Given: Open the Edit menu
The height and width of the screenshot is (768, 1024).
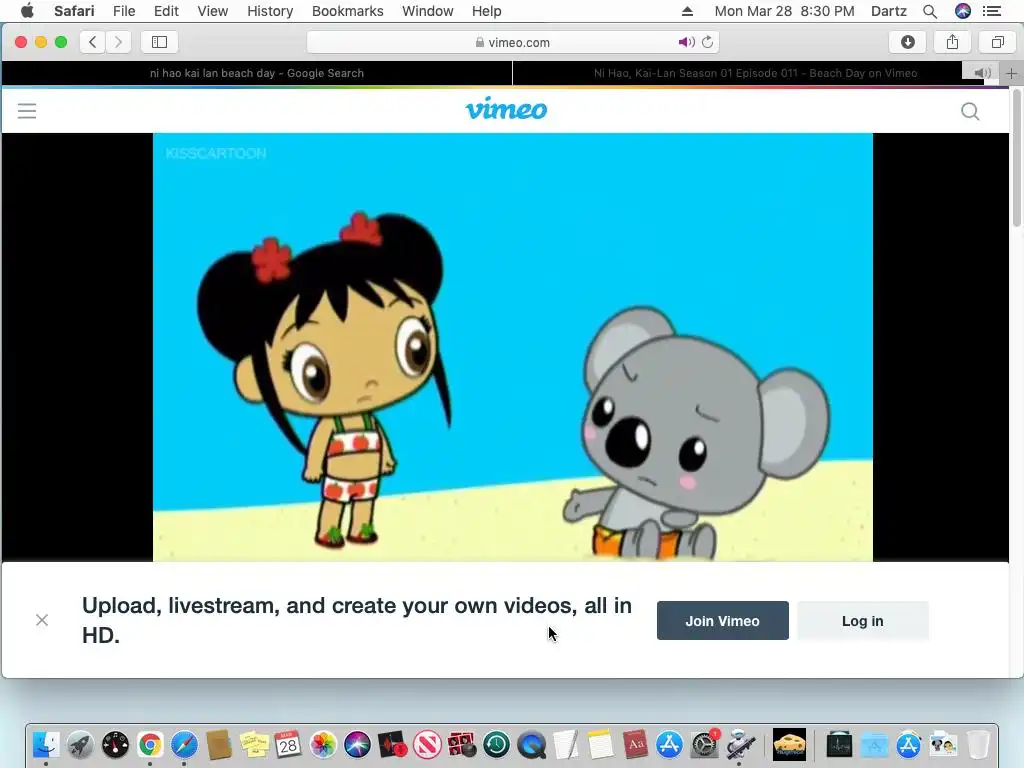Looking at the screenshot, I should tap(166, 11).
